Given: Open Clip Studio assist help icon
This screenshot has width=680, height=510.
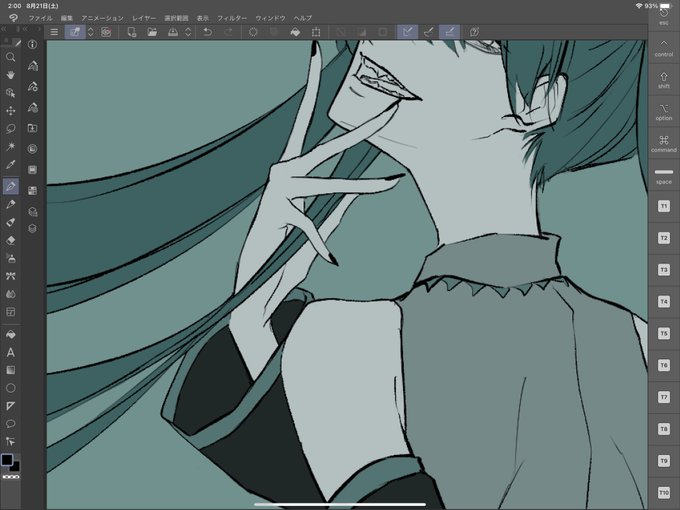Looking at the screenshot, I should tap(474, 32).
